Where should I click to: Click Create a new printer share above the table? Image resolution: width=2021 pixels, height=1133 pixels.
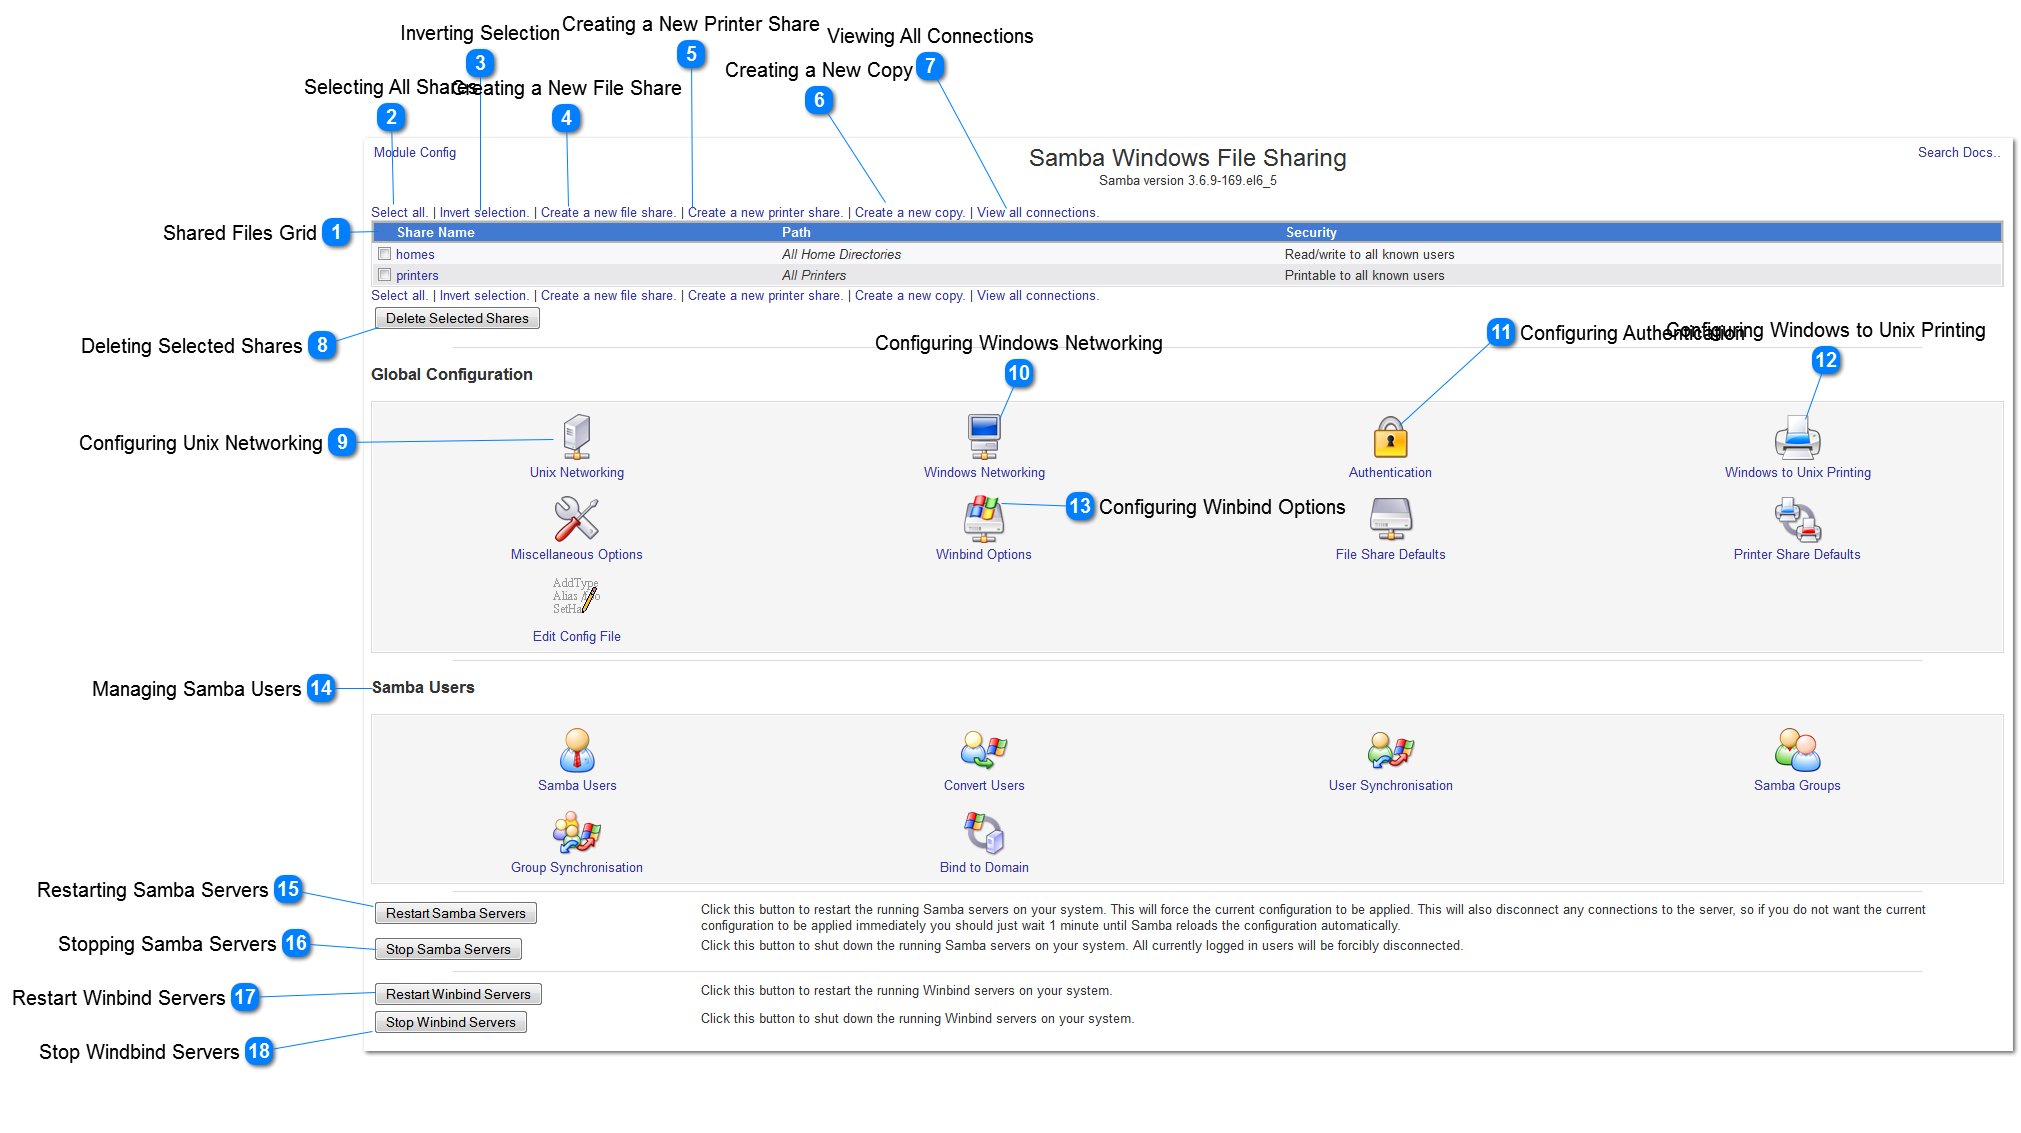pos(765,213)
